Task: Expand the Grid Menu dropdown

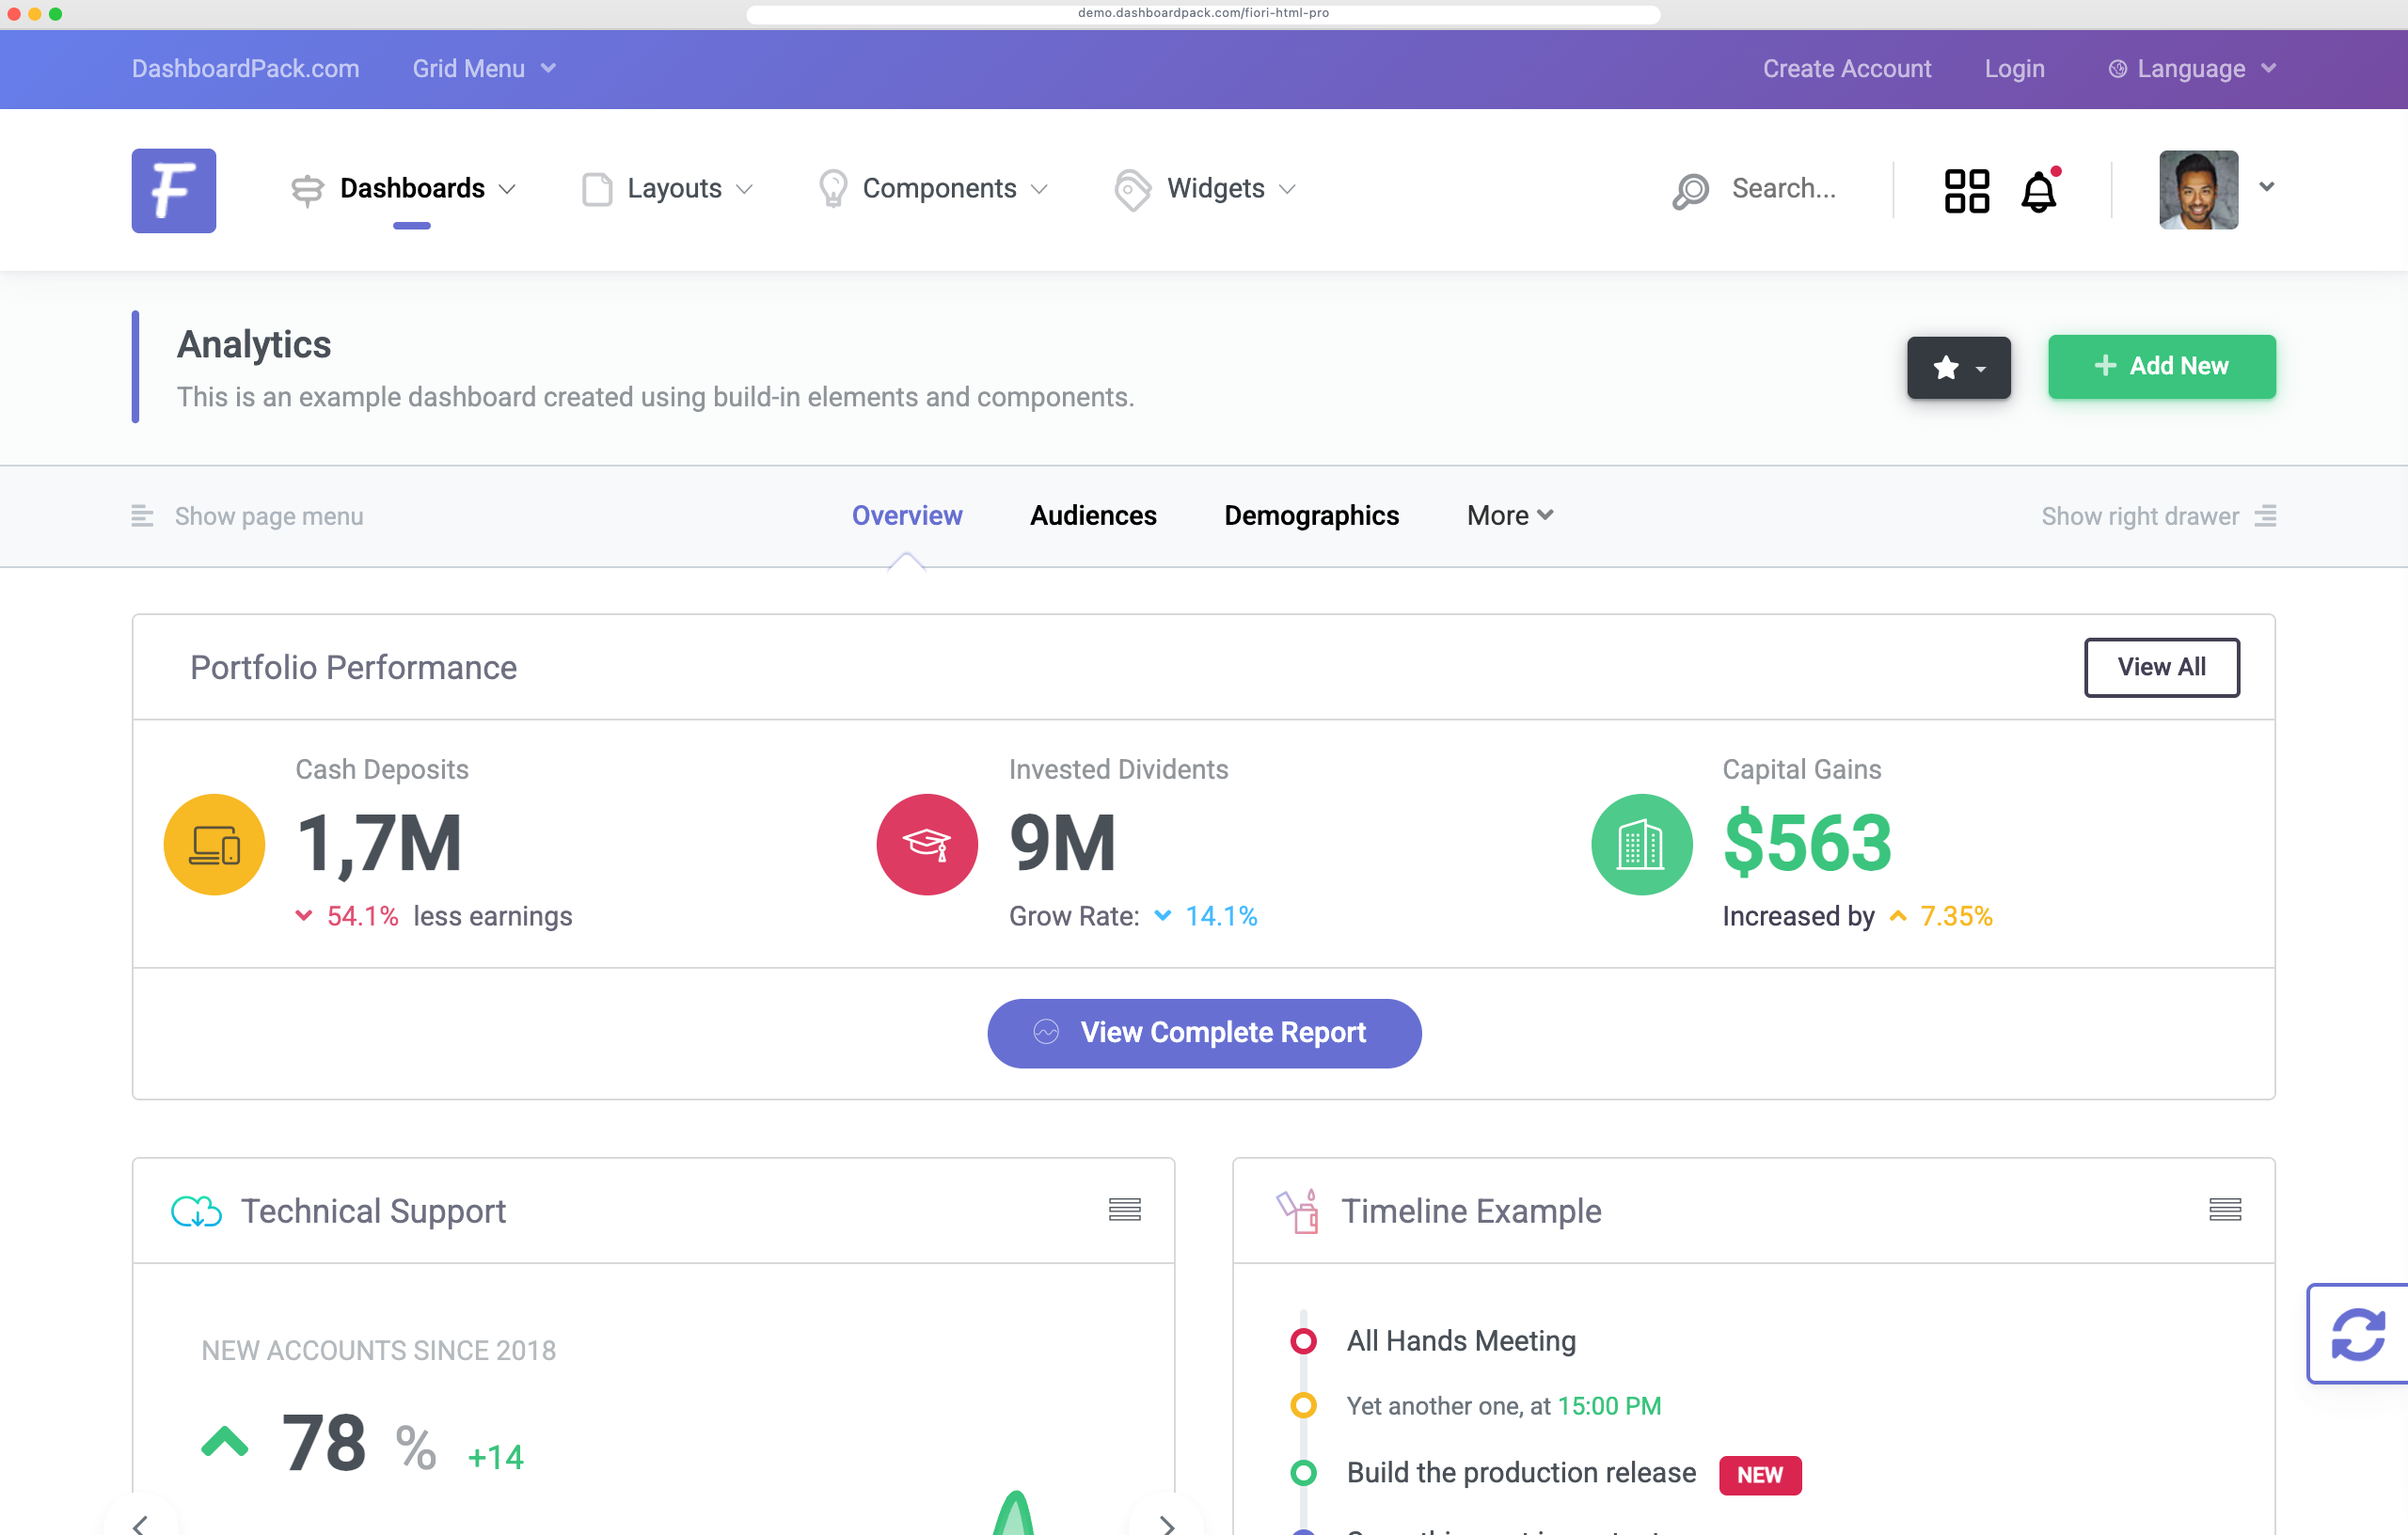Action: tap(484, 69)
